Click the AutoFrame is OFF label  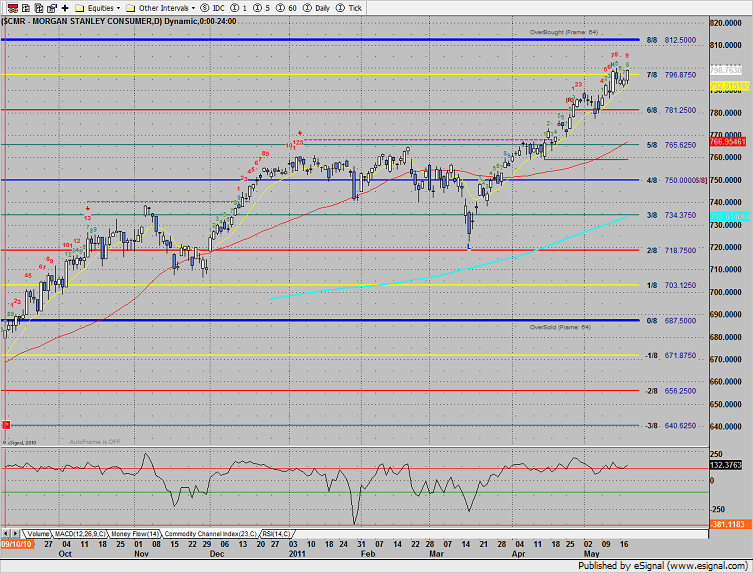click(95, 441)
